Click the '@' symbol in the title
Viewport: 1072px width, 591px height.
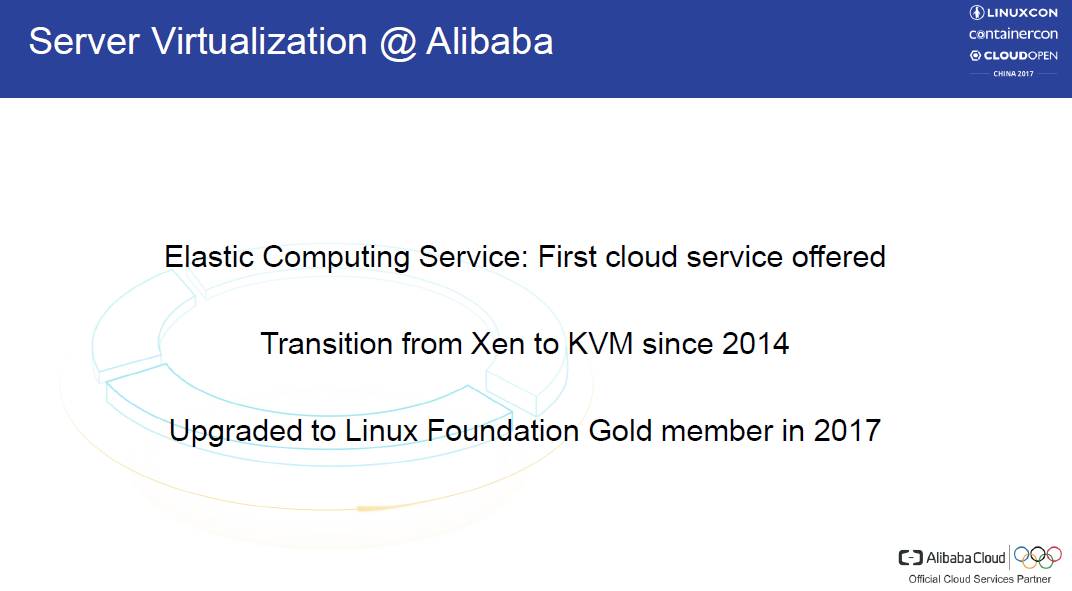pos(397,42)
